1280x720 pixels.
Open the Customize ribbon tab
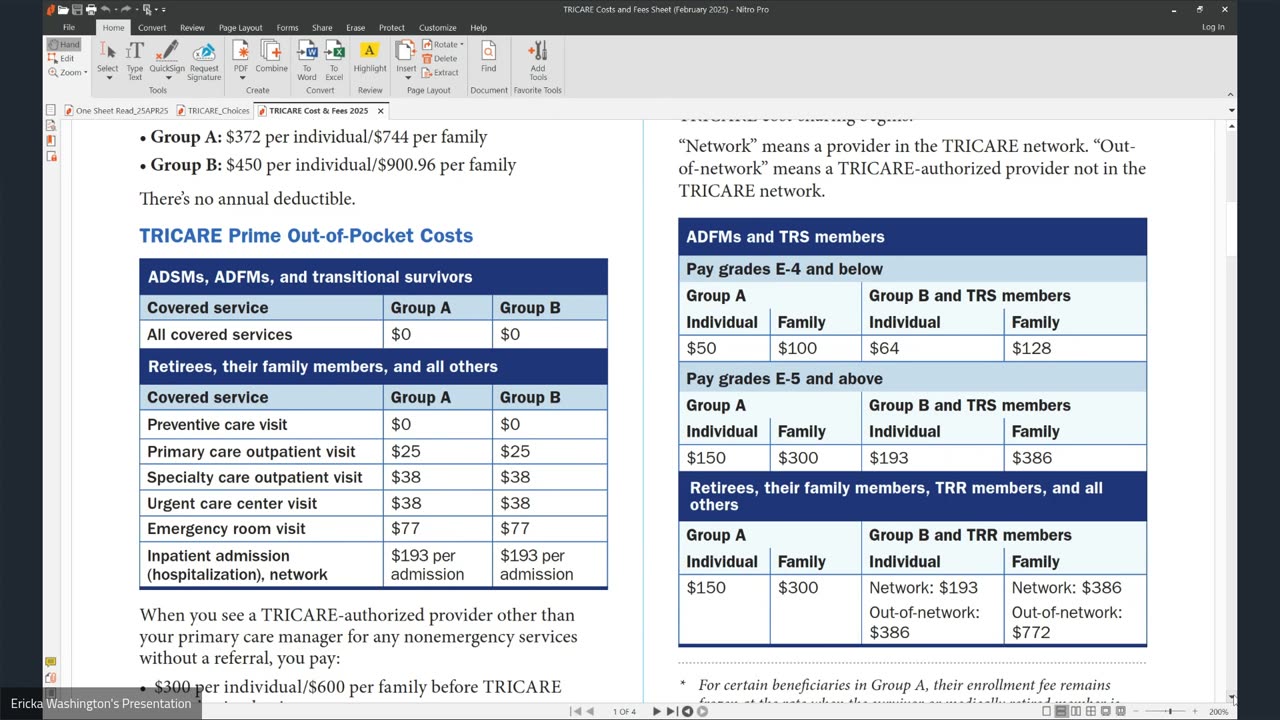point(437,28)
